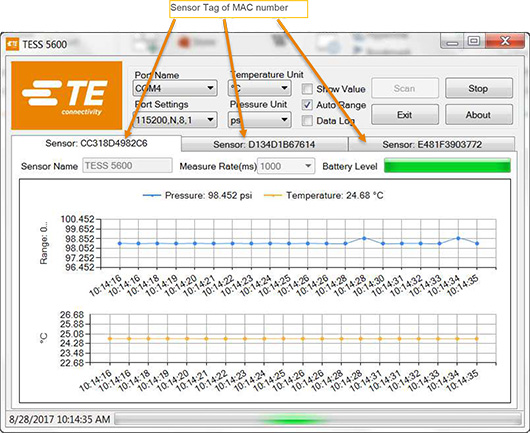Close the TESS 5600 window
Screen dimensions: 530x433
(x=505, y=41)
